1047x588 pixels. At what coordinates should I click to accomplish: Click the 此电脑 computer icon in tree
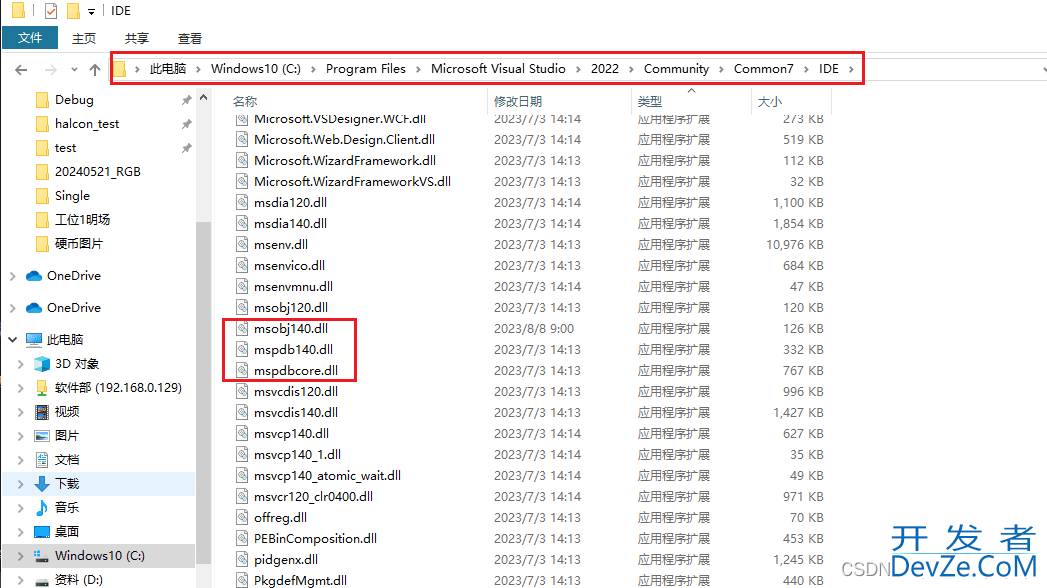point(33,340)
